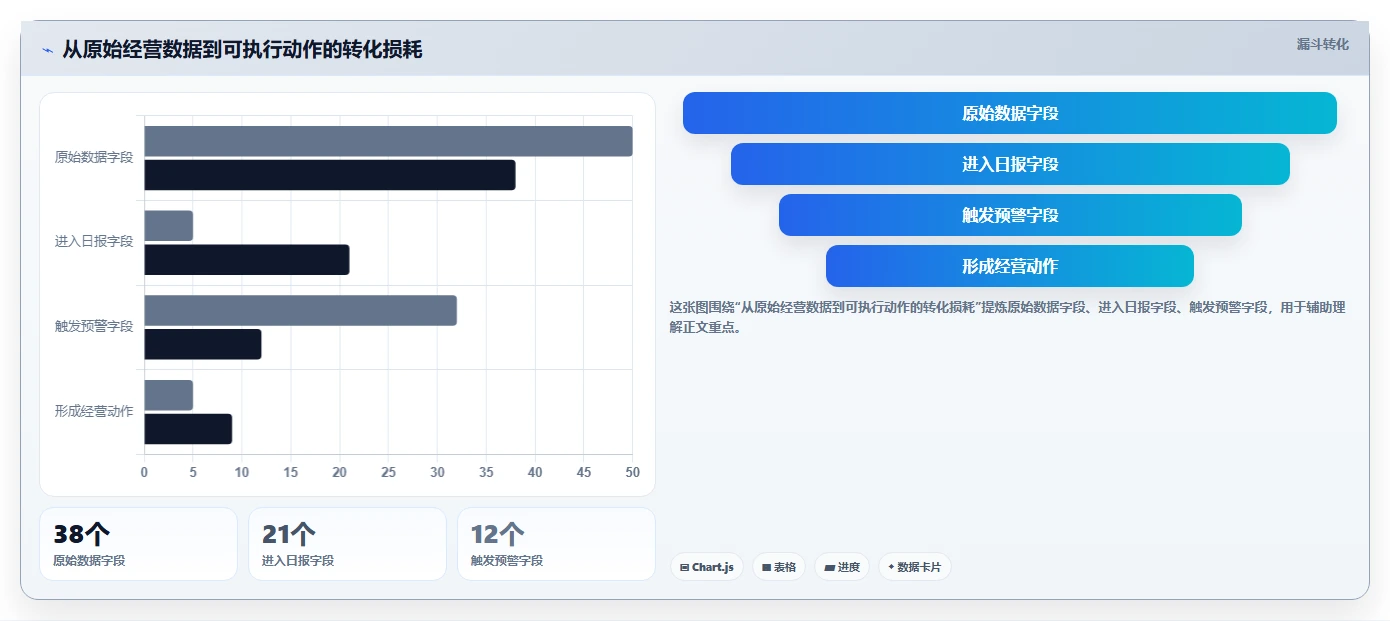Select the 原始数据字段 funnel stage bar

pyautogui.click(x=1009, y=113)
